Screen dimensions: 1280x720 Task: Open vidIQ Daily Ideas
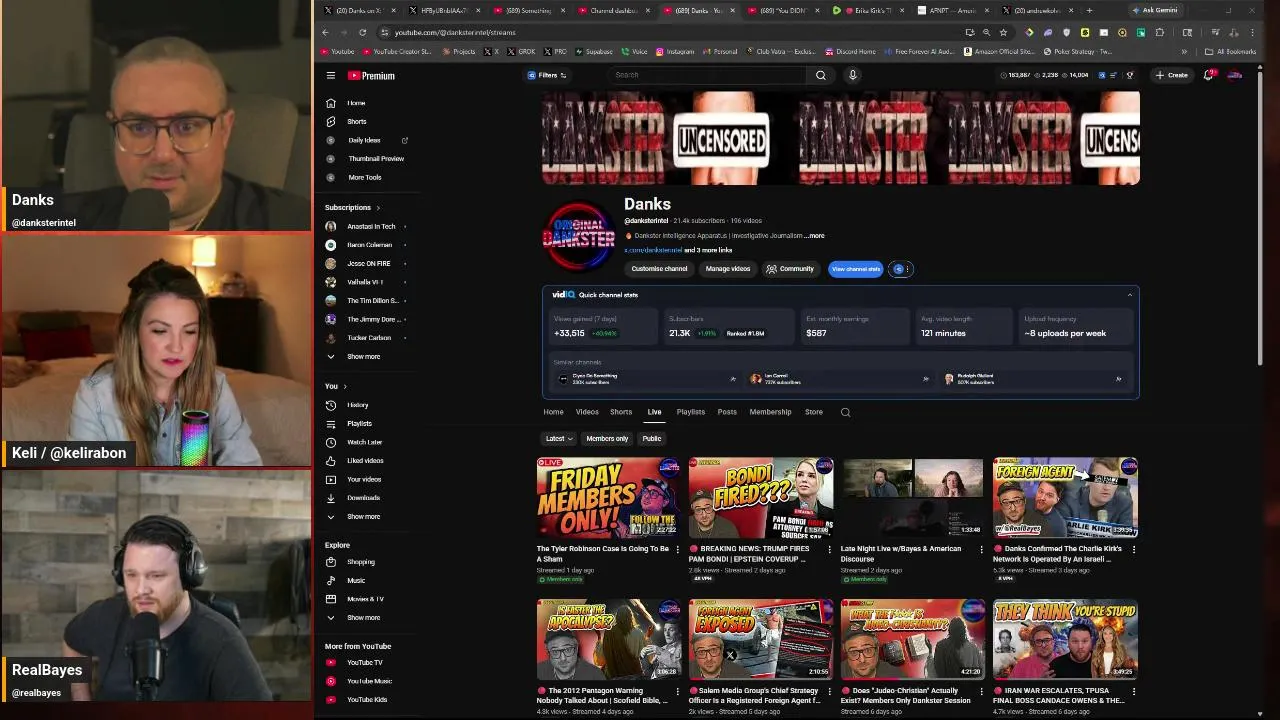tap(362, 140)
